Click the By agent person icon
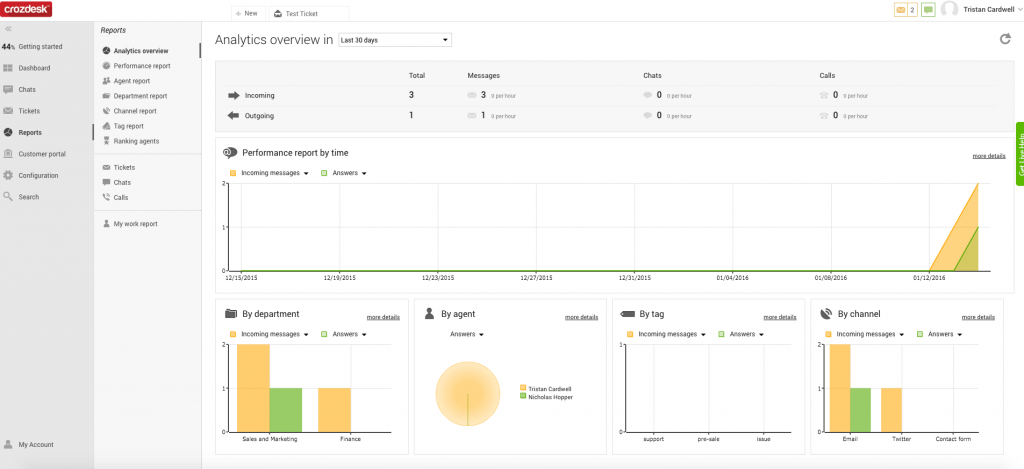The image size is (1024, 469). (x=429, y=314)
